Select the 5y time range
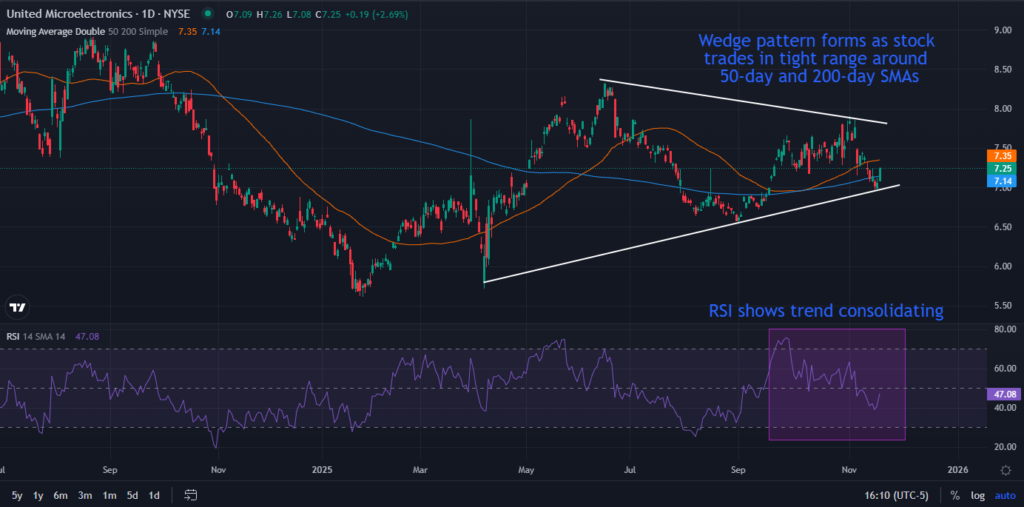Image resolution: width=1024 pixels, height=507 pixels. pos(17,495)
